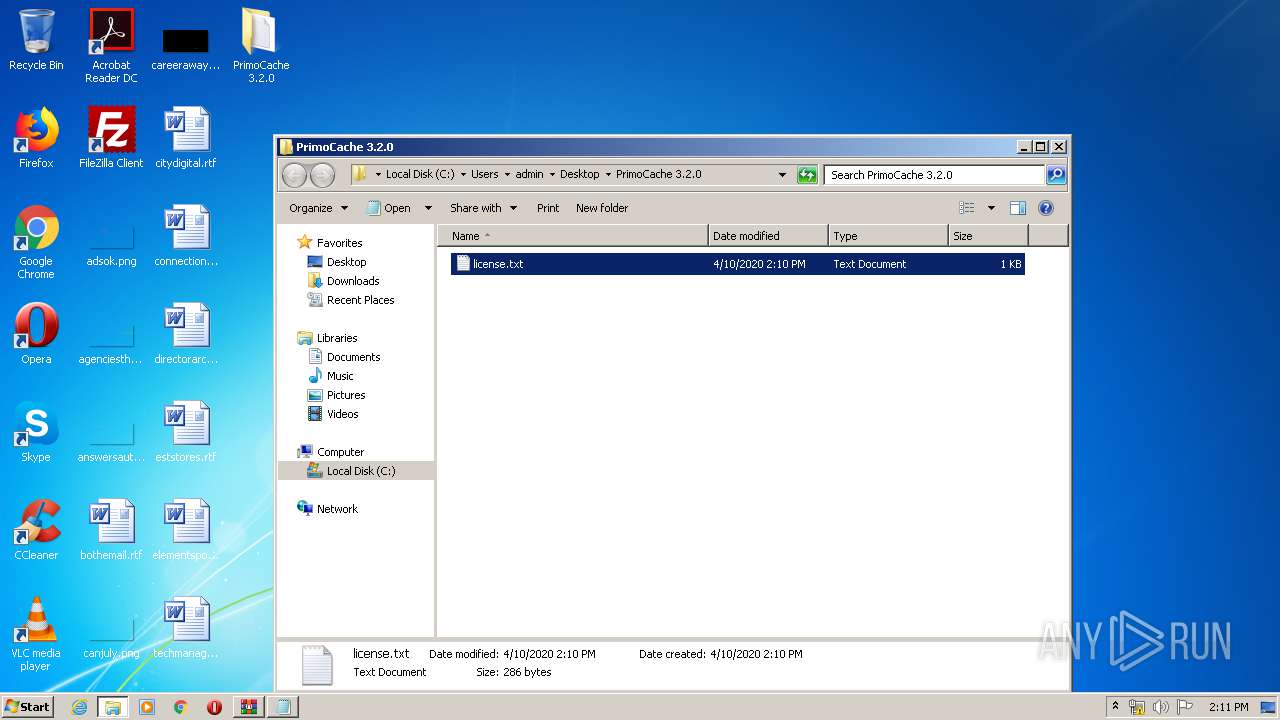
Task: Select Music under Libraries
Action: [340, 376]
